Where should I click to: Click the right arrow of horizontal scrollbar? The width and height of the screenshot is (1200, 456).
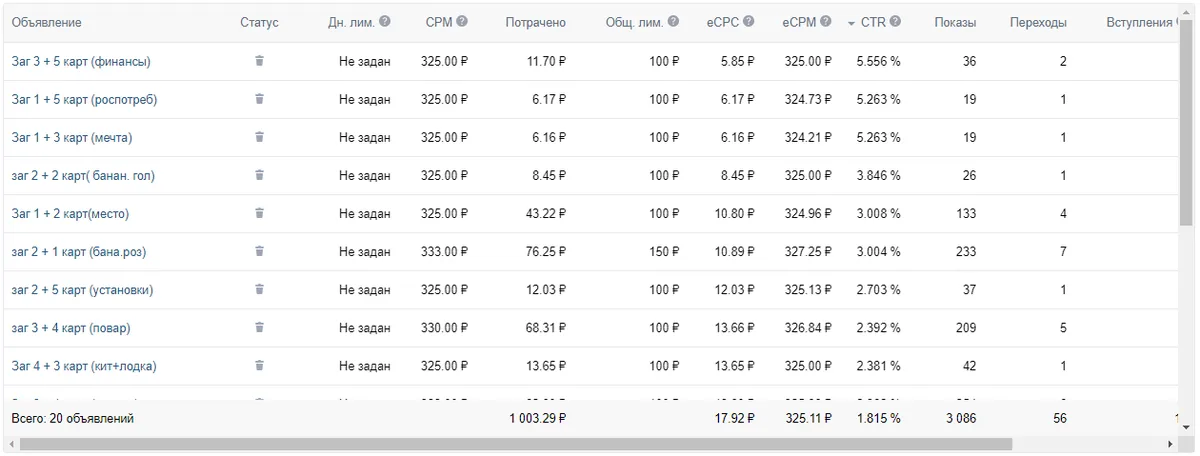coord(1170,443)
